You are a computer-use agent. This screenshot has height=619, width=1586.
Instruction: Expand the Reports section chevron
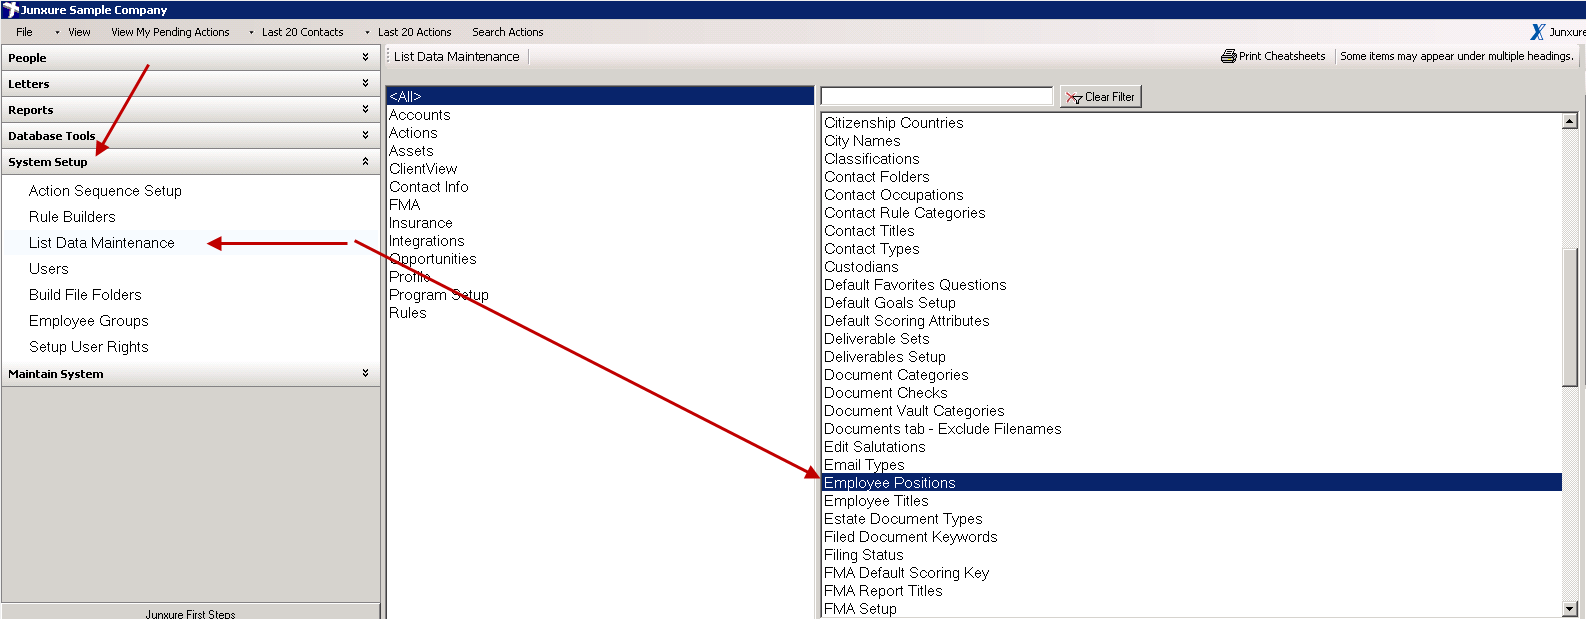tap(365, 110)
